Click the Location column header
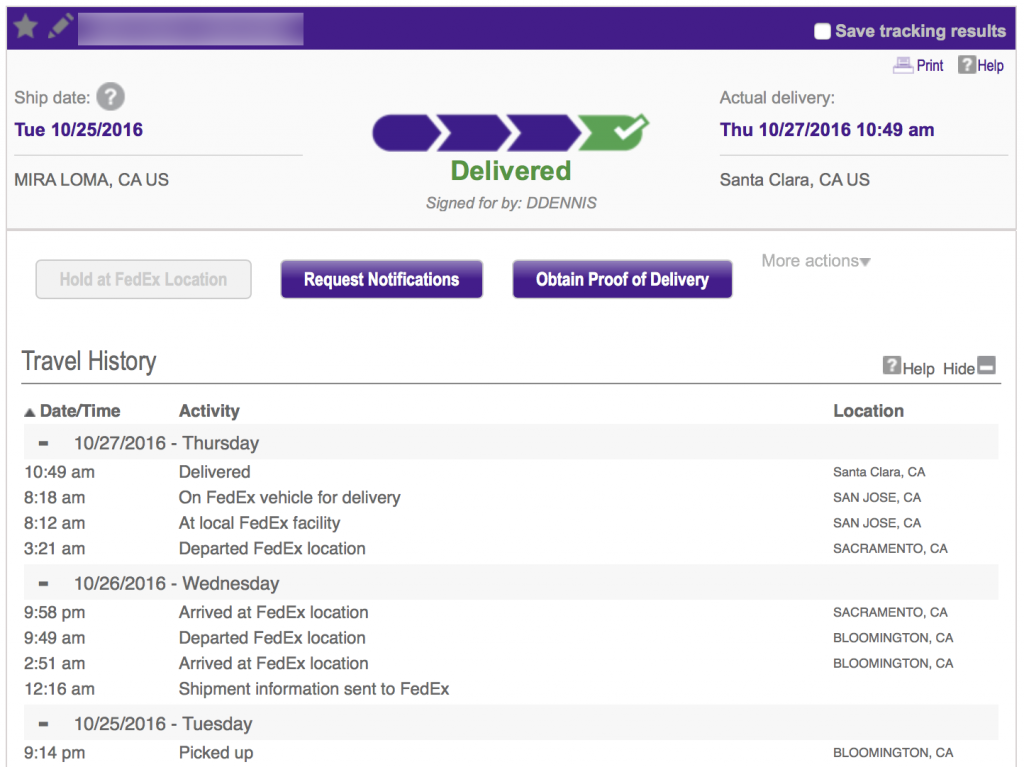Screen dimensions: 1024x767 coord(868,411)
